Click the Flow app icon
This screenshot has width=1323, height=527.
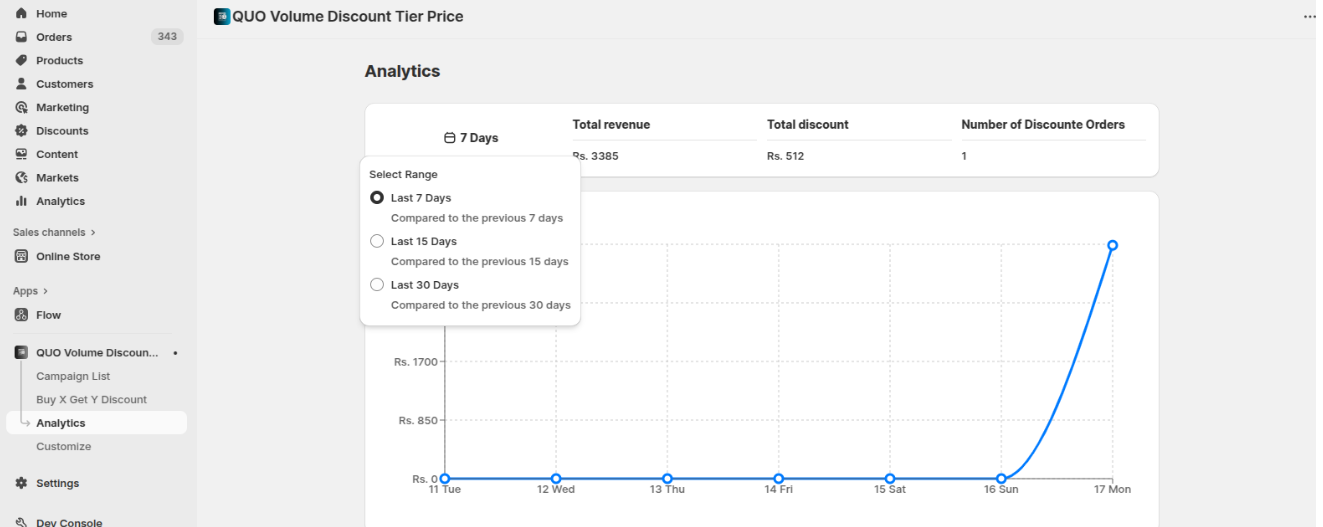pos(21,315)
